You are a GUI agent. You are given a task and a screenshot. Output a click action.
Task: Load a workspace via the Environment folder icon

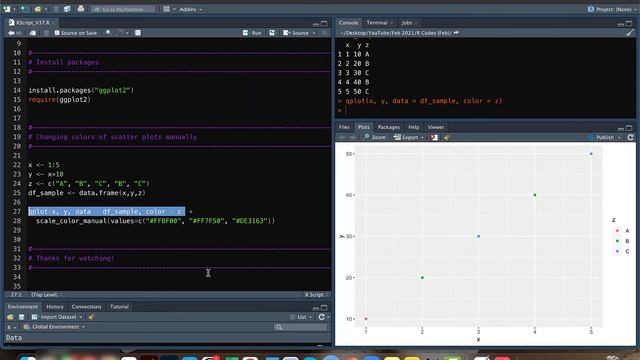click(10, 317)
